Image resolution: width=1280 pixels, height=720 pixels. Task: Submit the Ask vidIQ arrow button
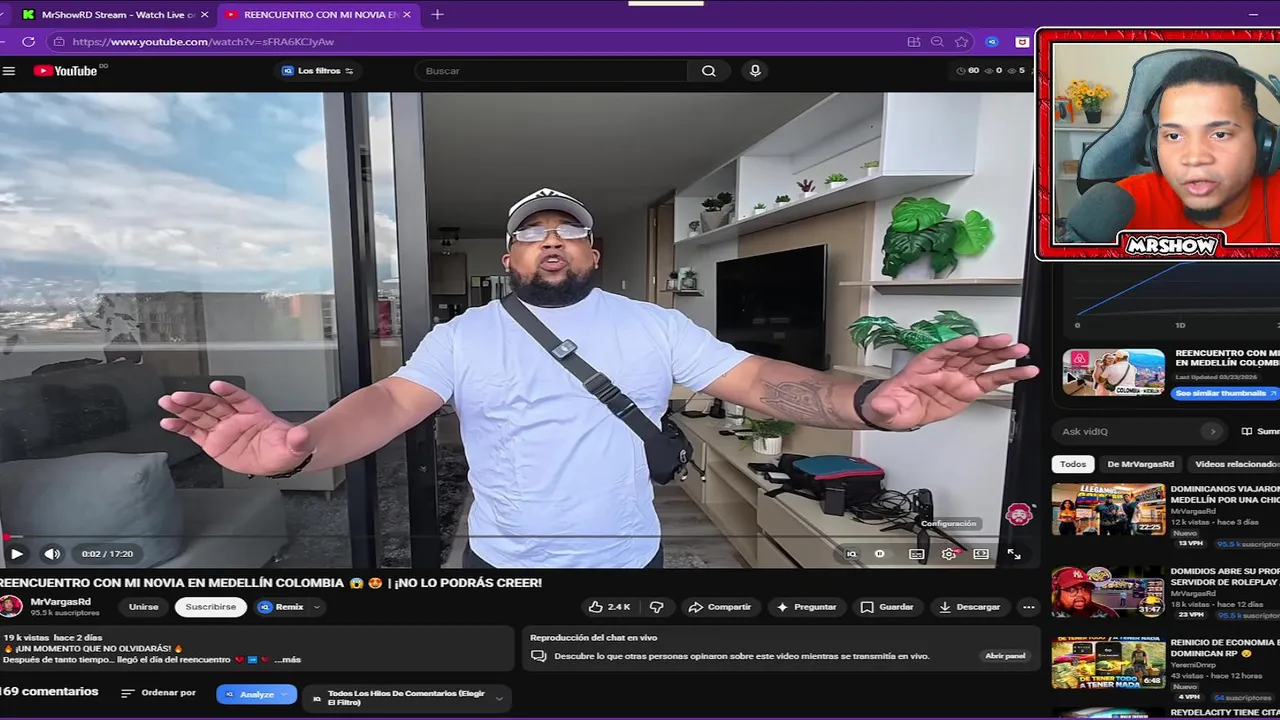pos(1213,431)
